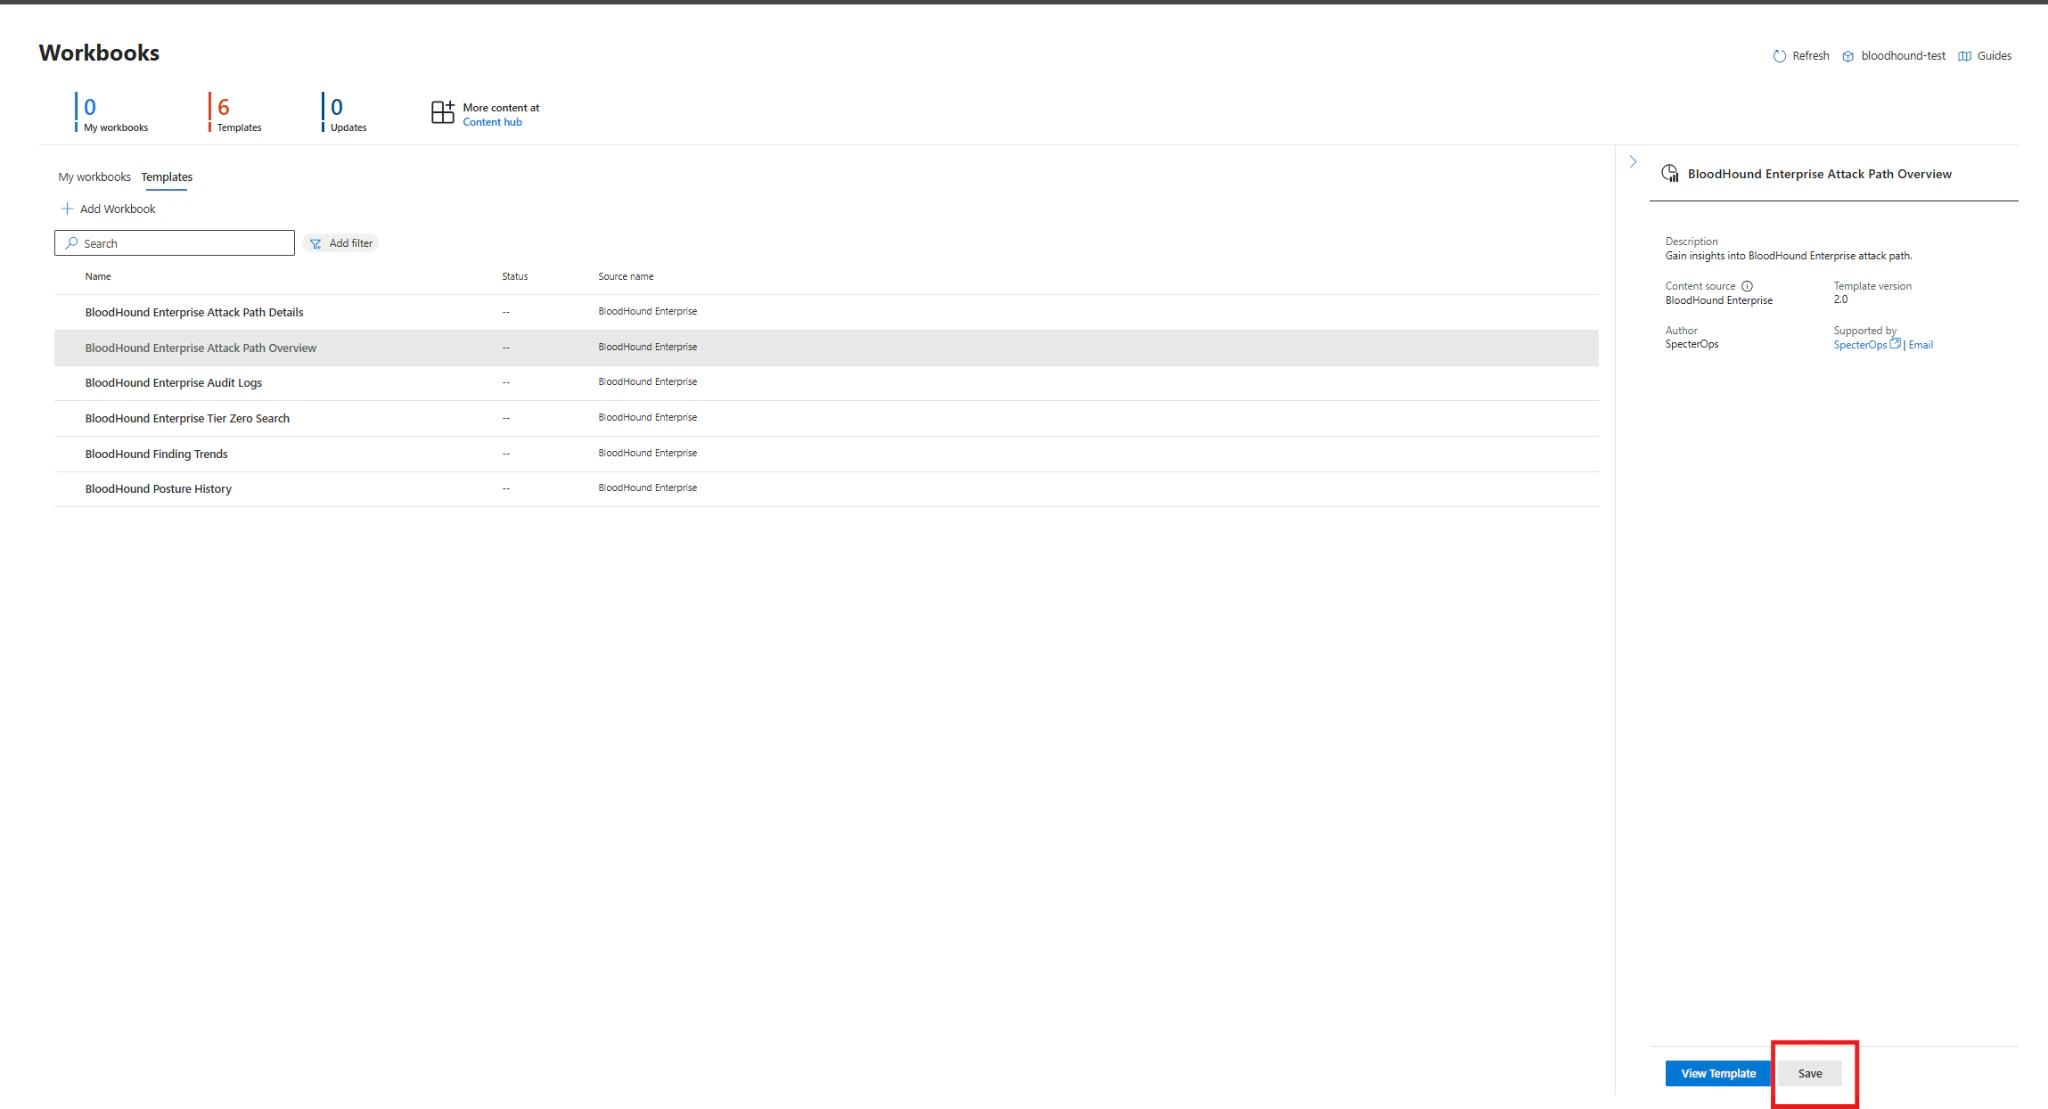Open the Content hub link
Viewport: 2048px width, 1109px height.
coord(492,122)
